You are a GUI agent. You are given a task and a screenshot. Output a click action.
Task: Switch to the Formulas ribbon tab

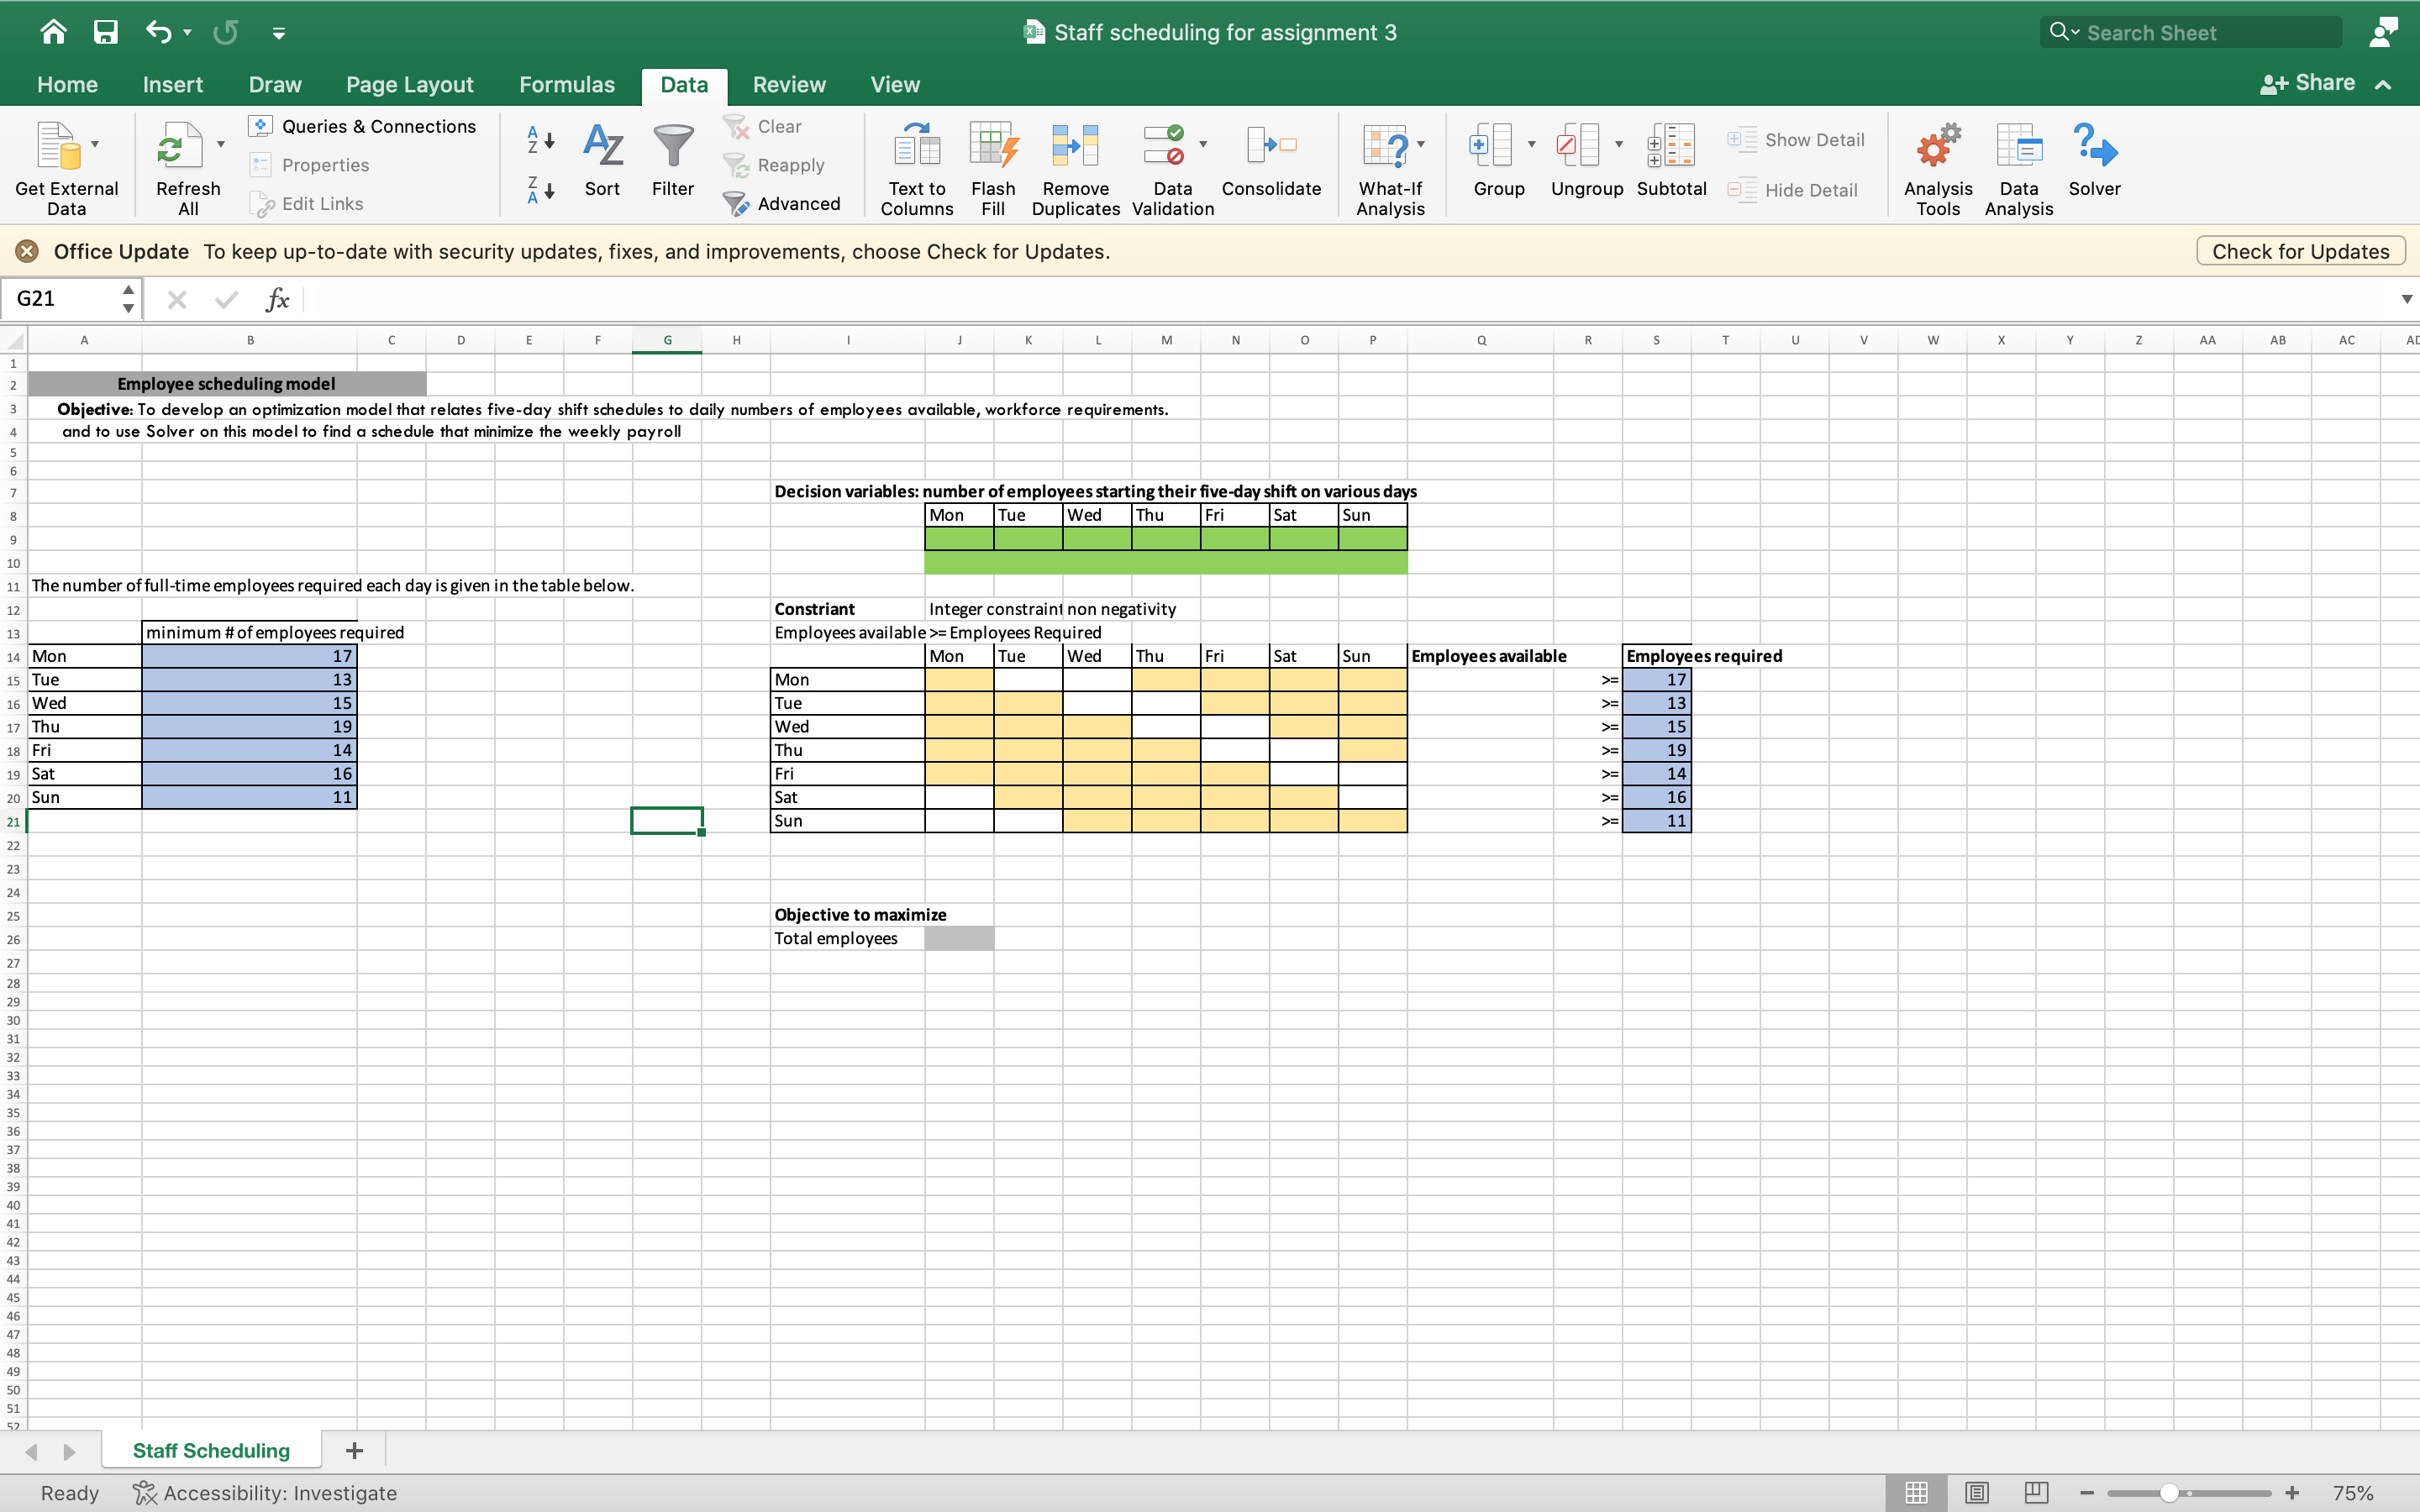(566, 85)
